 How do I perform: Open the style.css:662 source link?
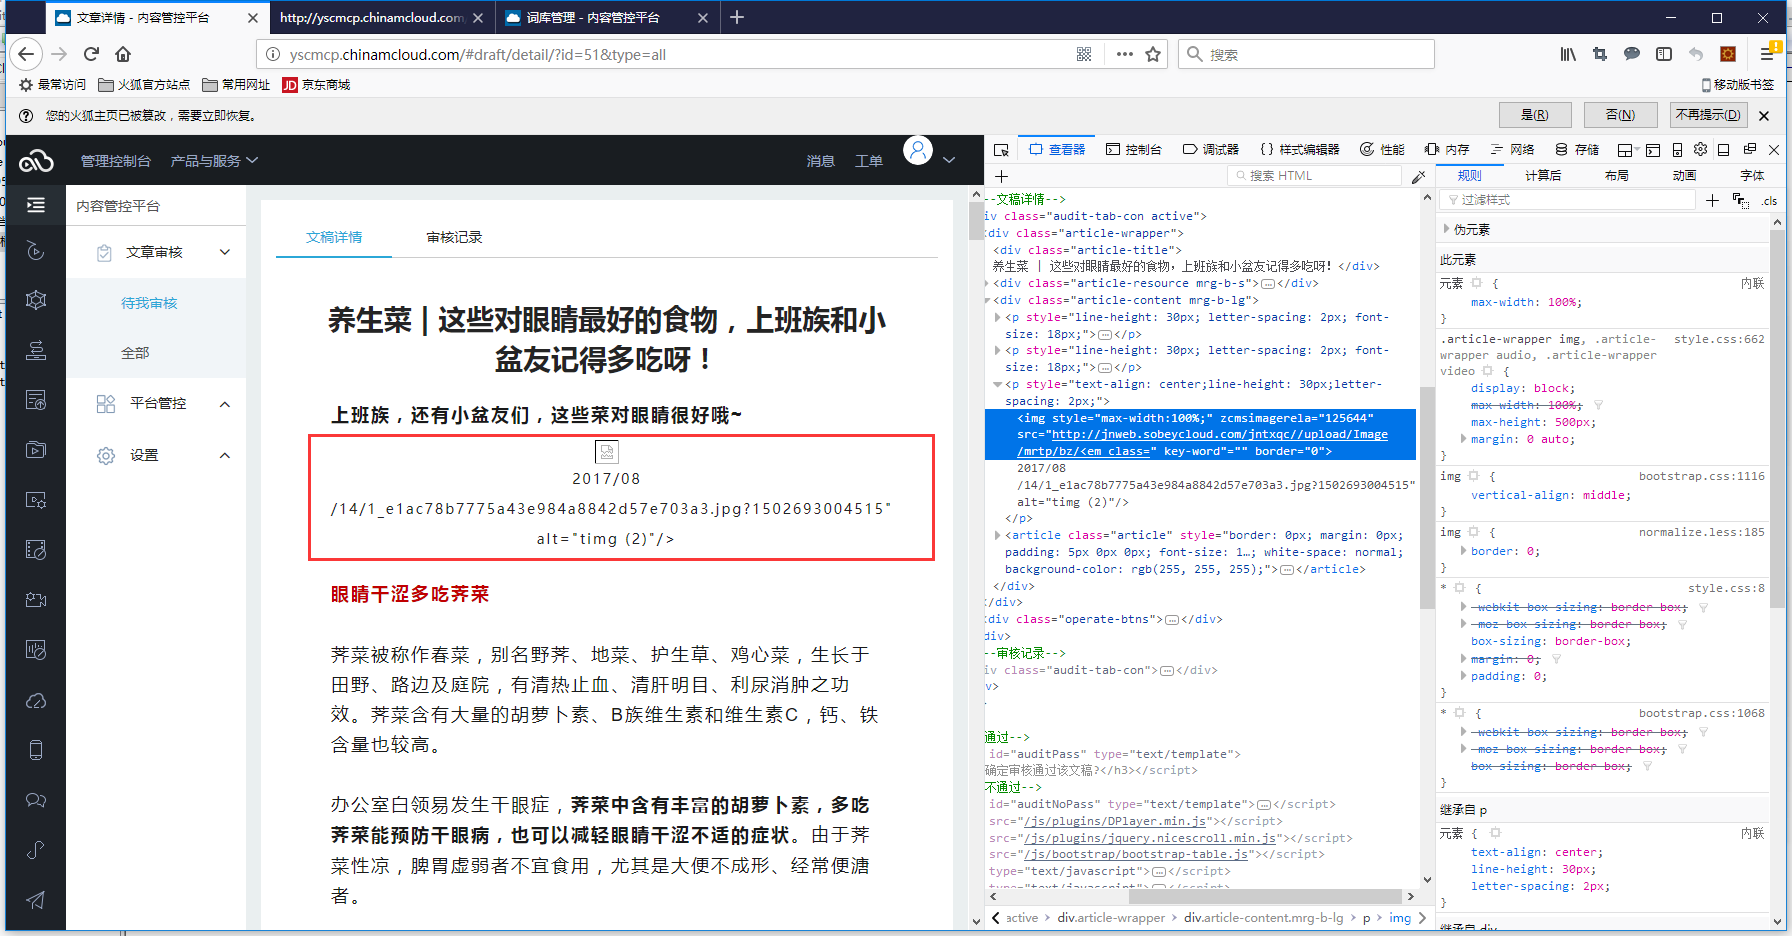pos(1718,340)
